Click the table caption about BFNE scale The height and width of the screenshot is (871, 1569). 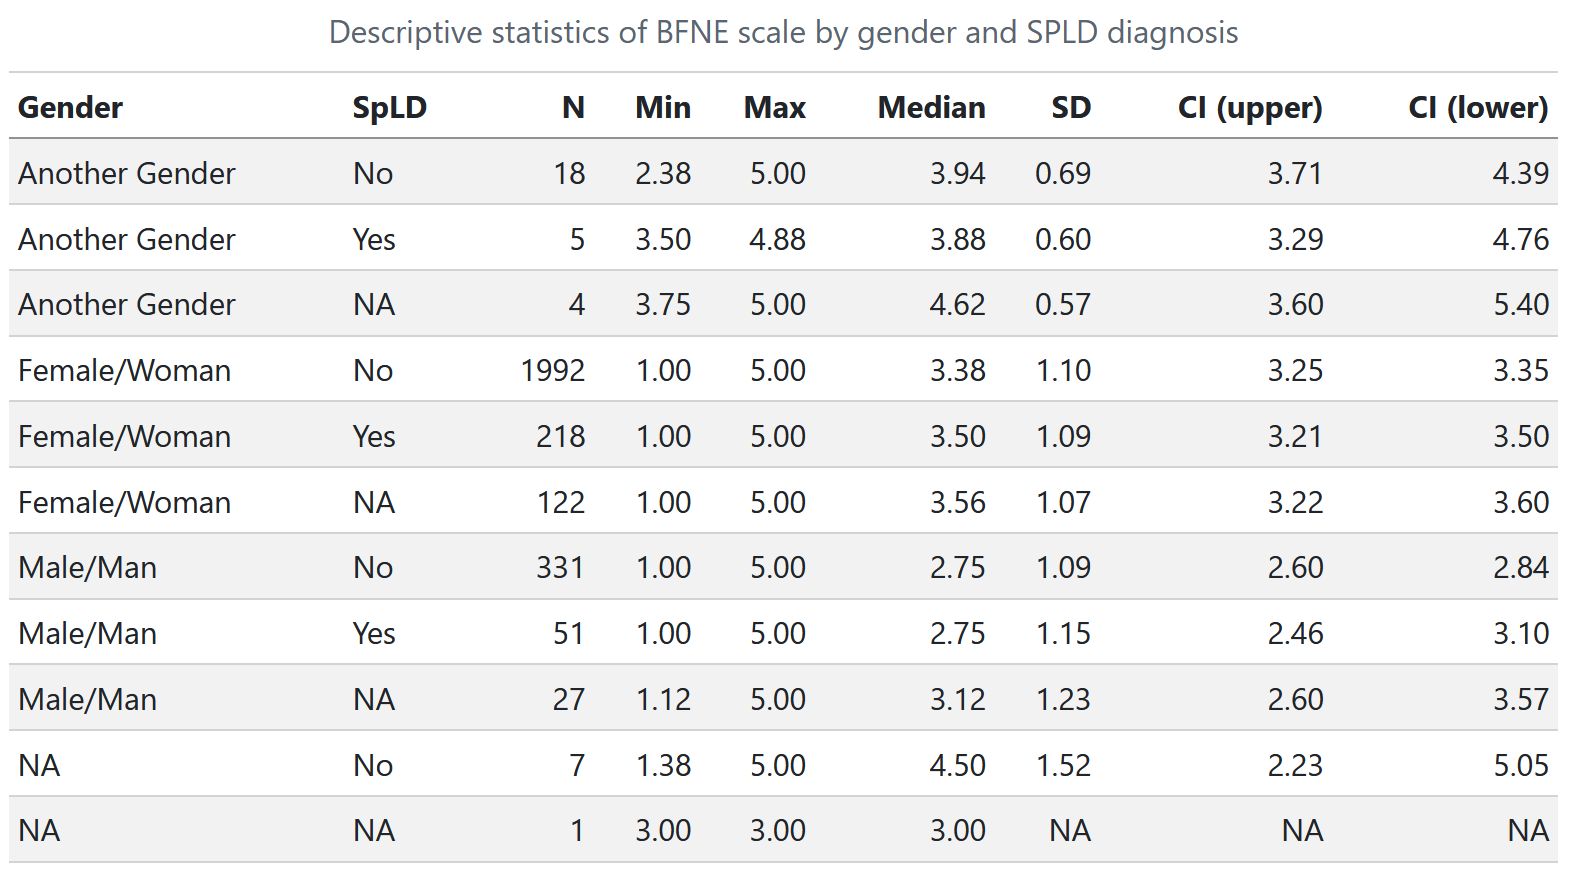pos(783,32)
